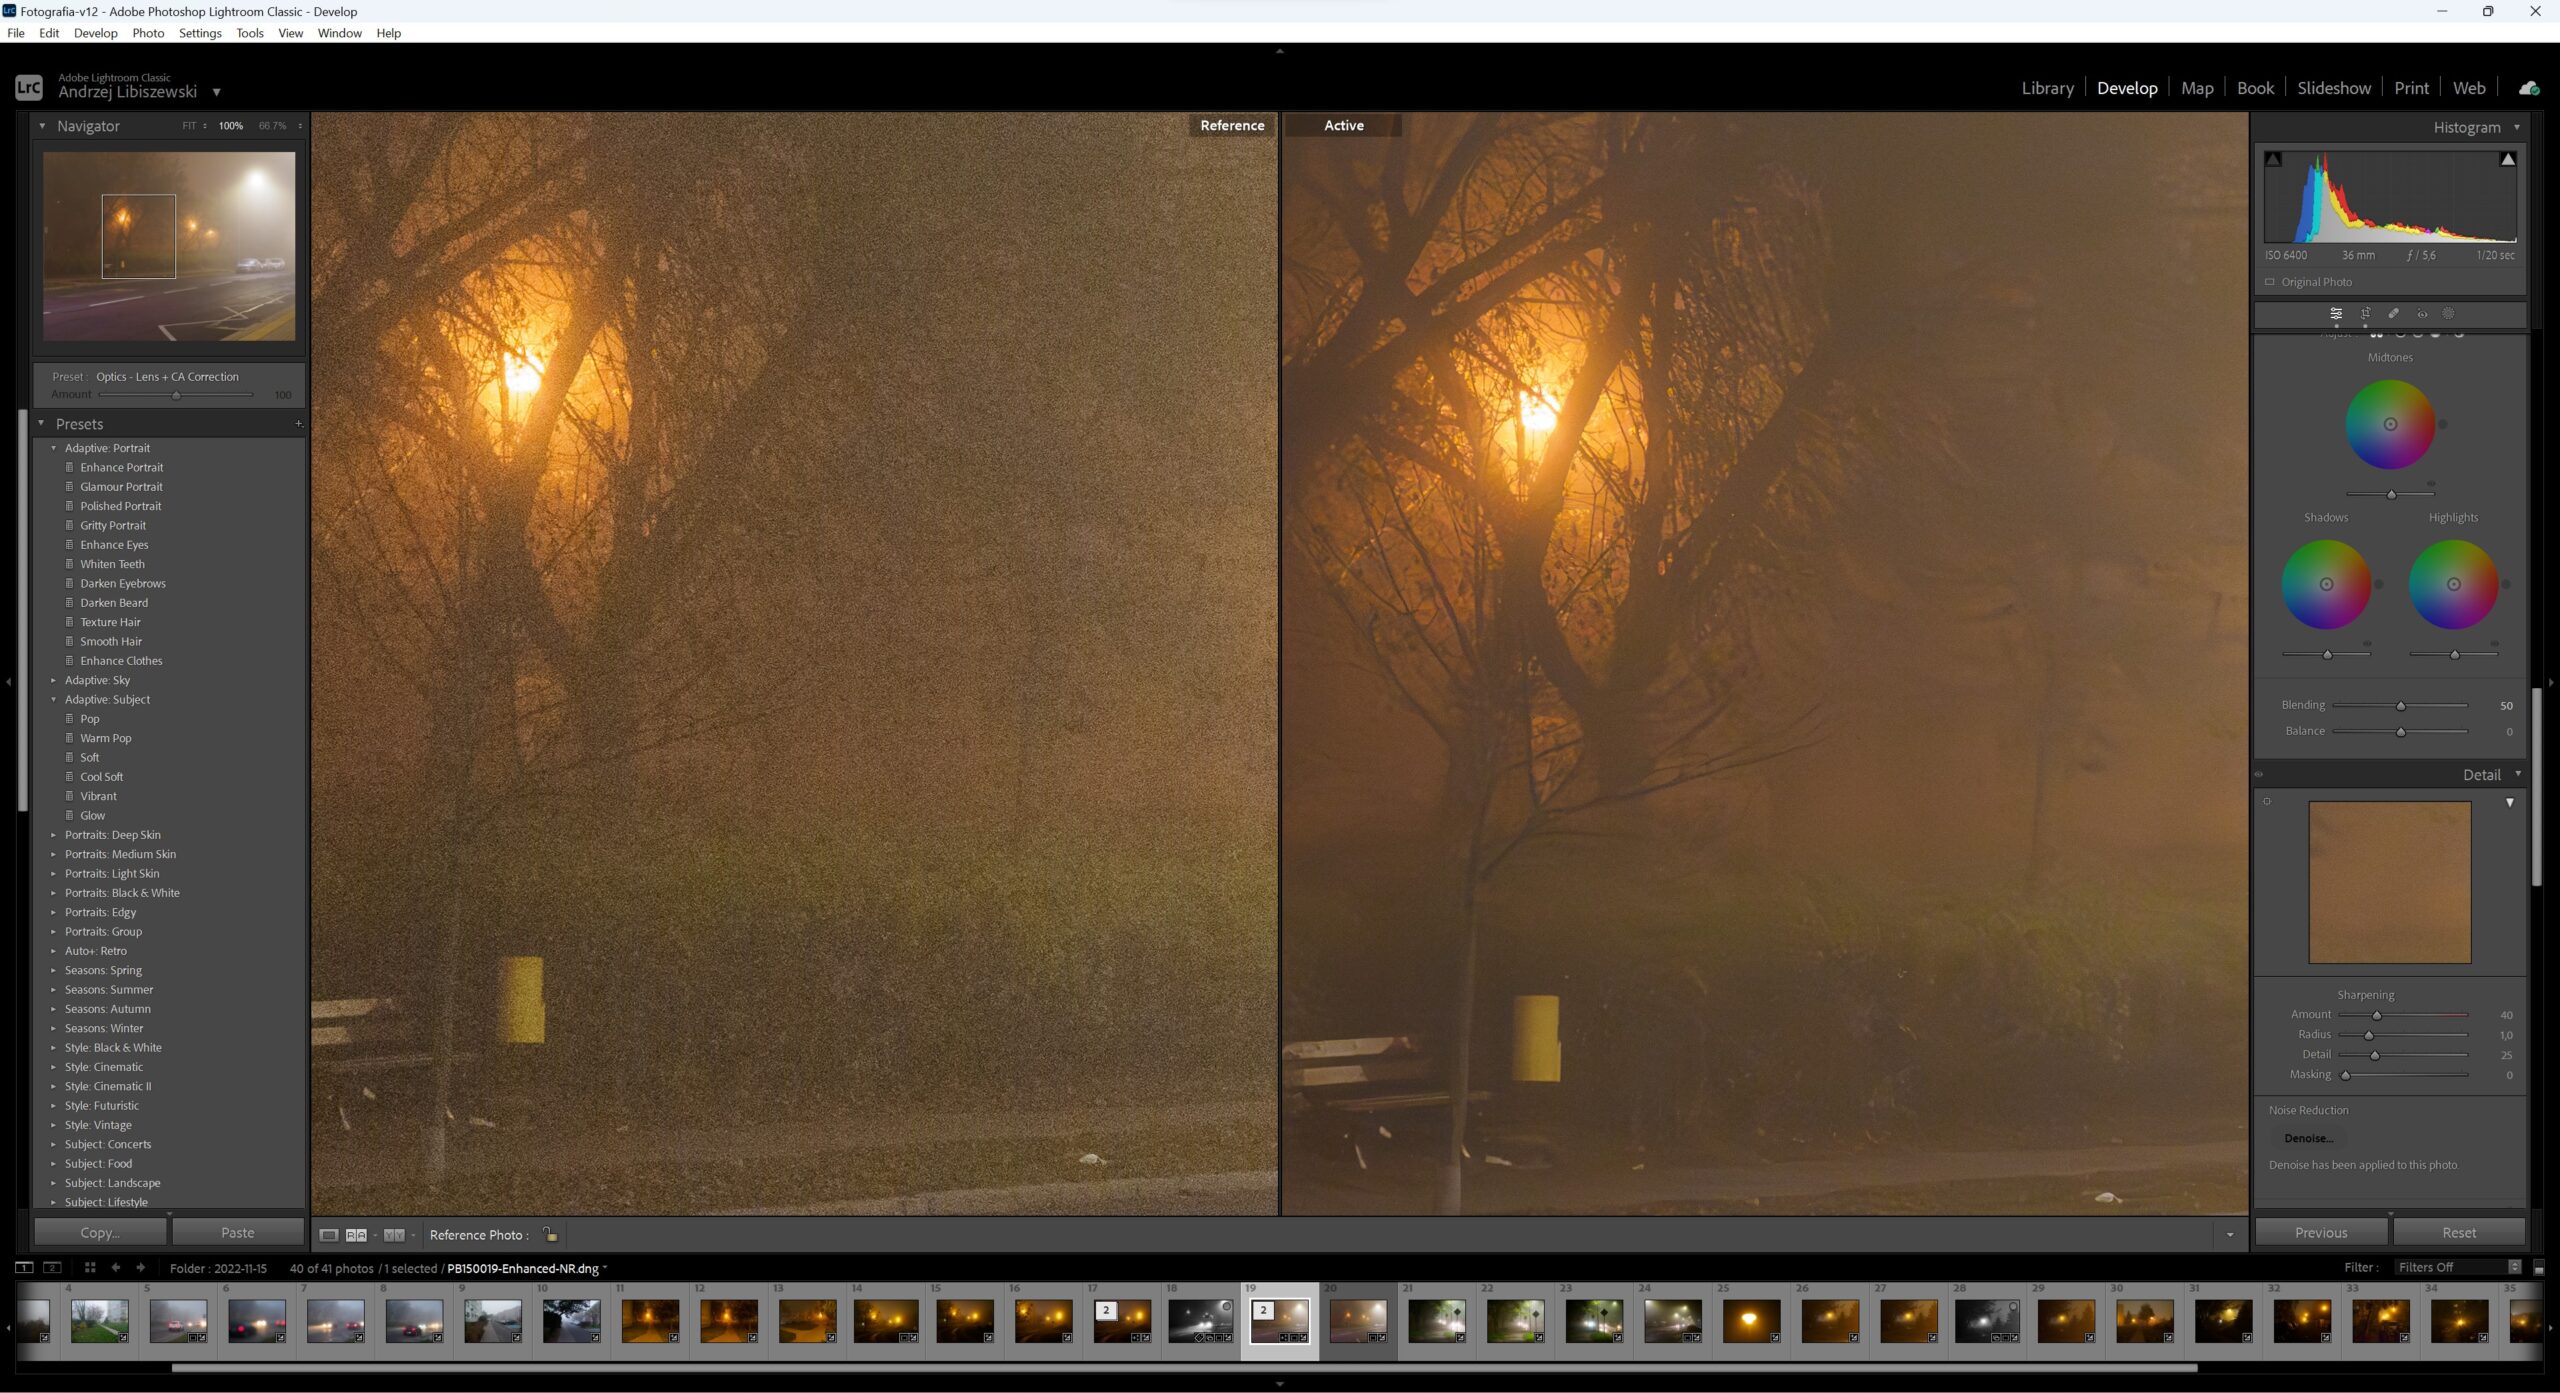Select the Healing tool
This screenshot has width=2560, height=1393.
tap(2393, 314)
